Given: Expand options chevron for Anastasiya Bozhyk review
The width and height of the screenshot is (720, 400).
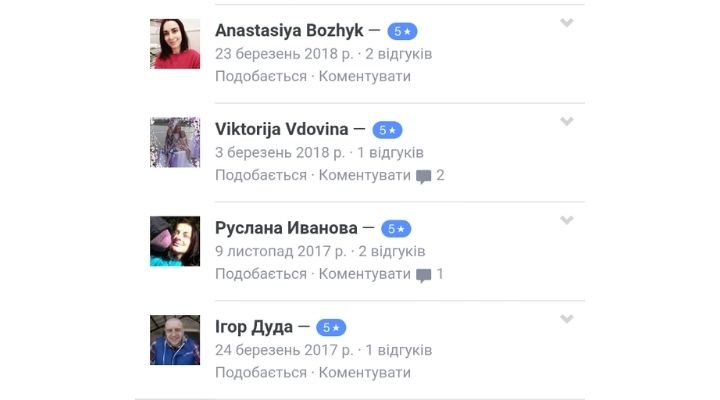Looking at the screenshot, I should [x=567, y=23].
